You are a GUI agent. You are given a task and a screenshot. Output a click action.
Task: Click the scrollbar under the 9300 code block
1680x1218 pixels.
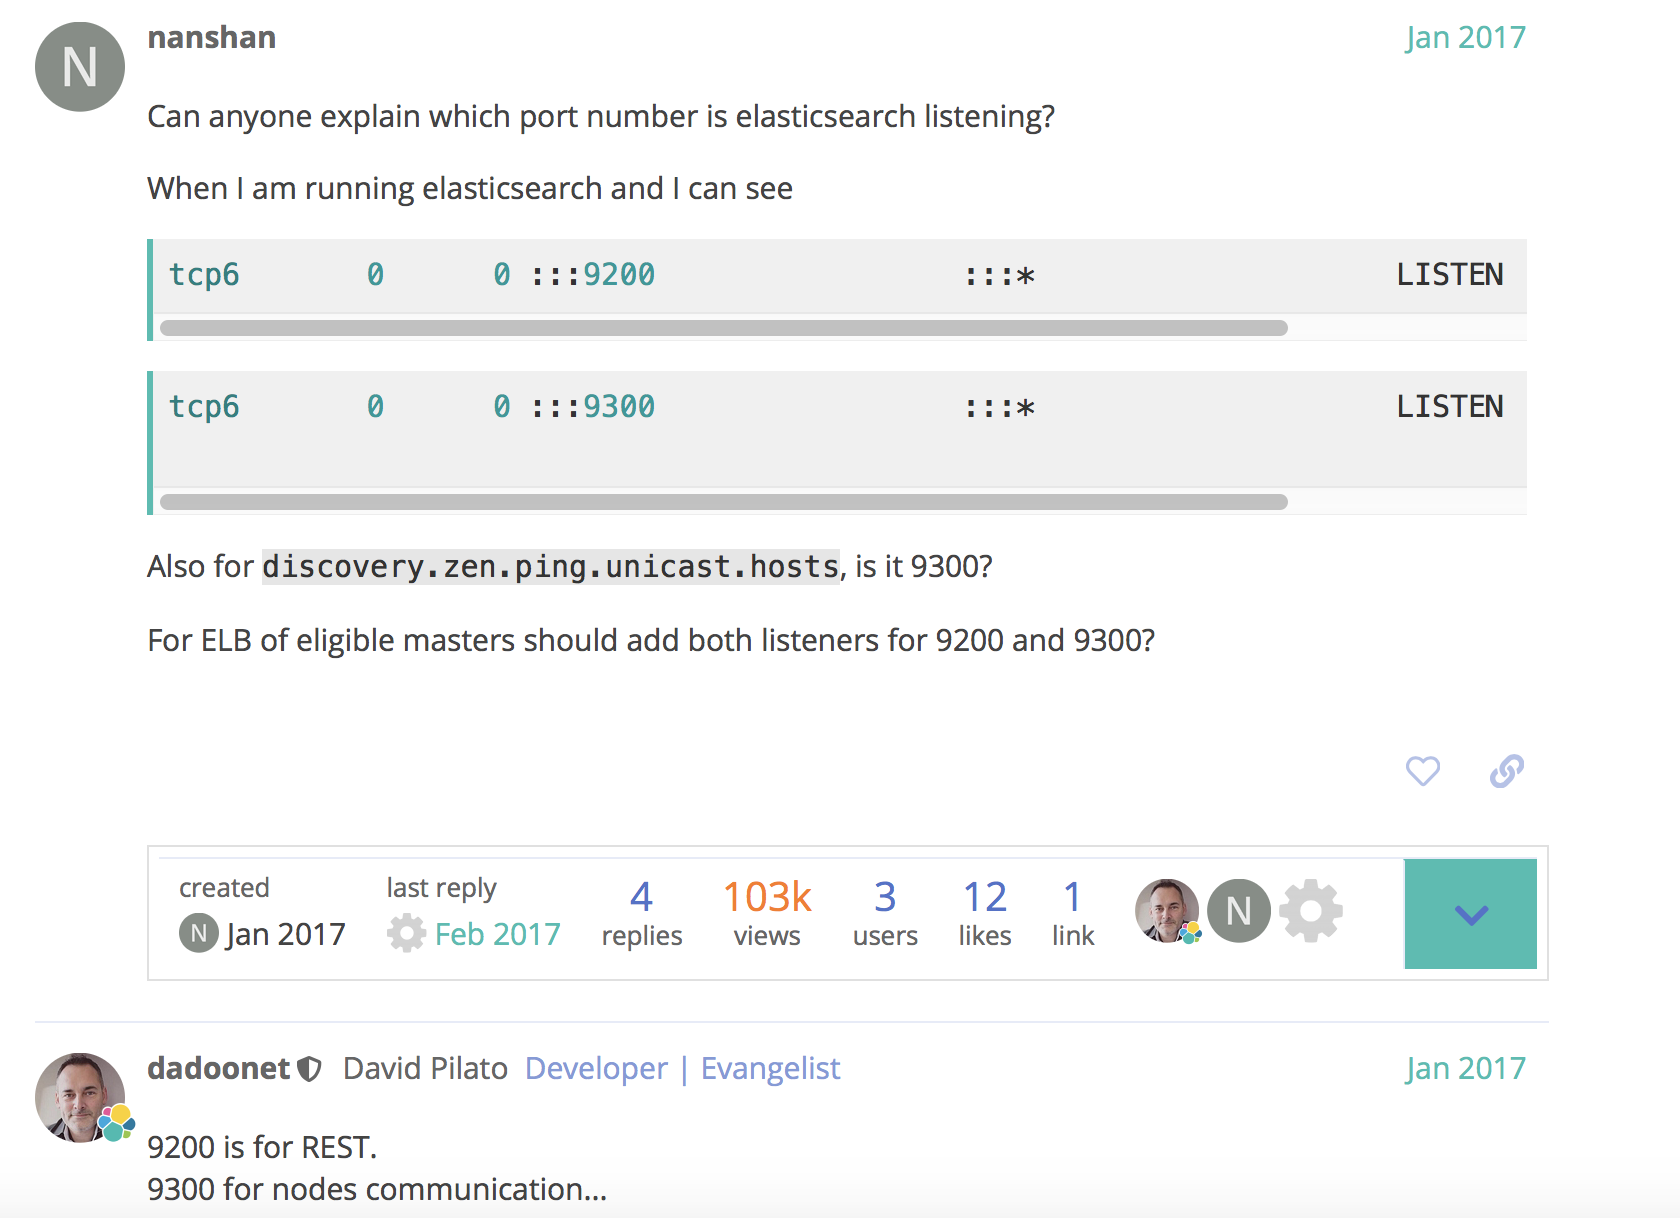(723, 502)
